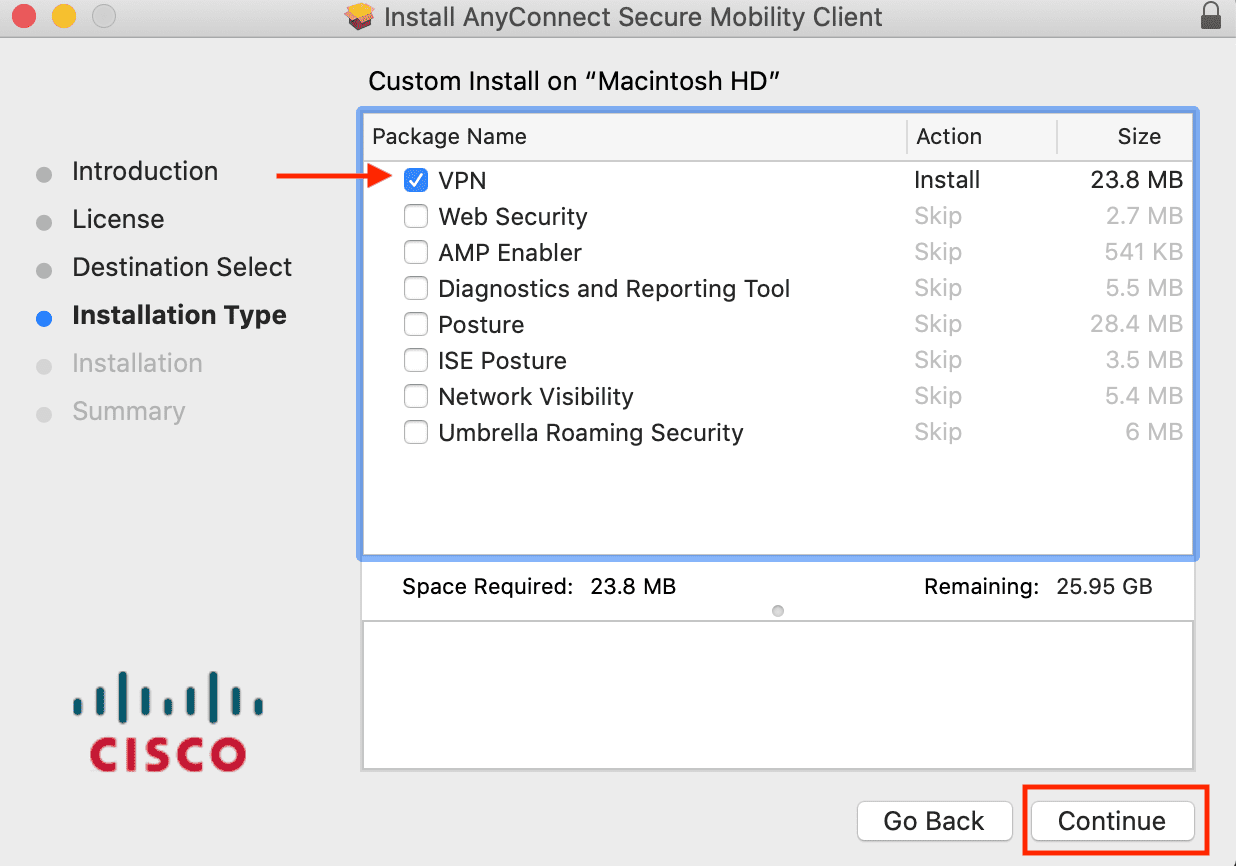
Task: Minimize the installer with yellow button
Action: (65, 17)
